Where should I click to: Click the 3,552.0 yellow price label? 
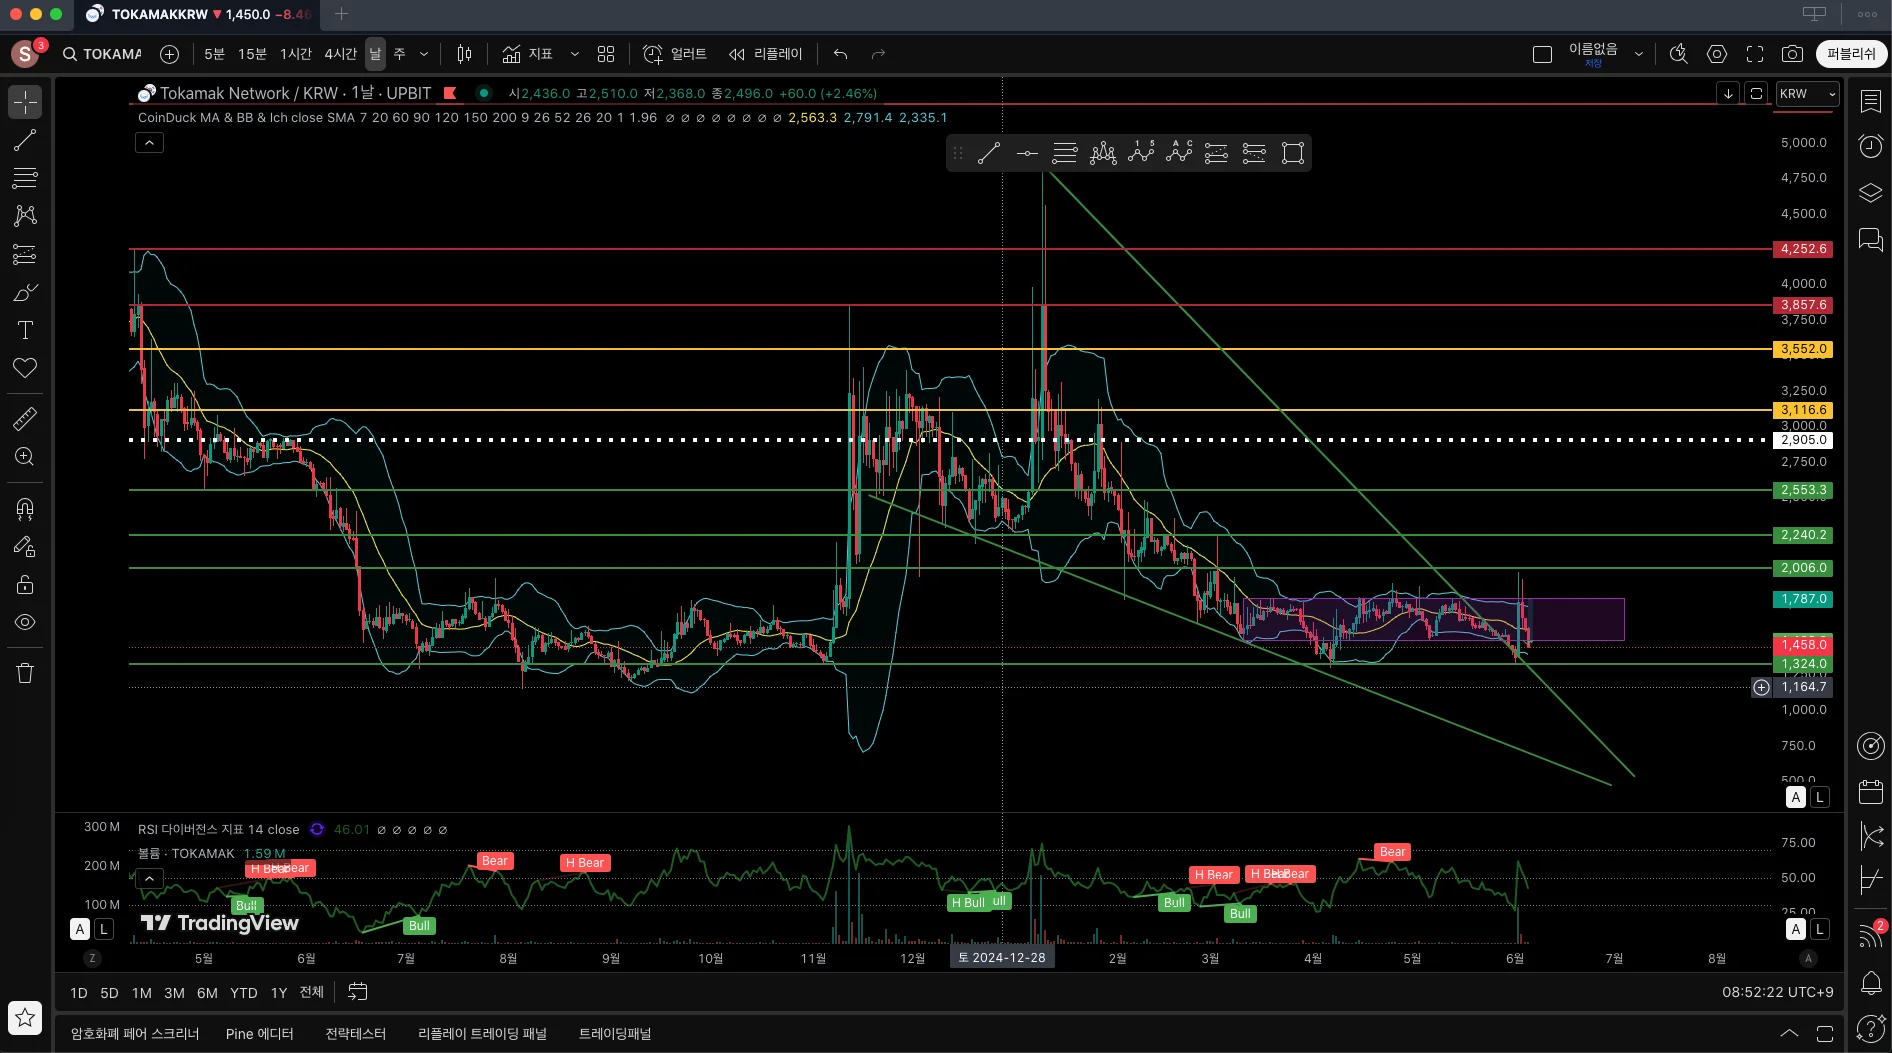[x=1803, y=349]
